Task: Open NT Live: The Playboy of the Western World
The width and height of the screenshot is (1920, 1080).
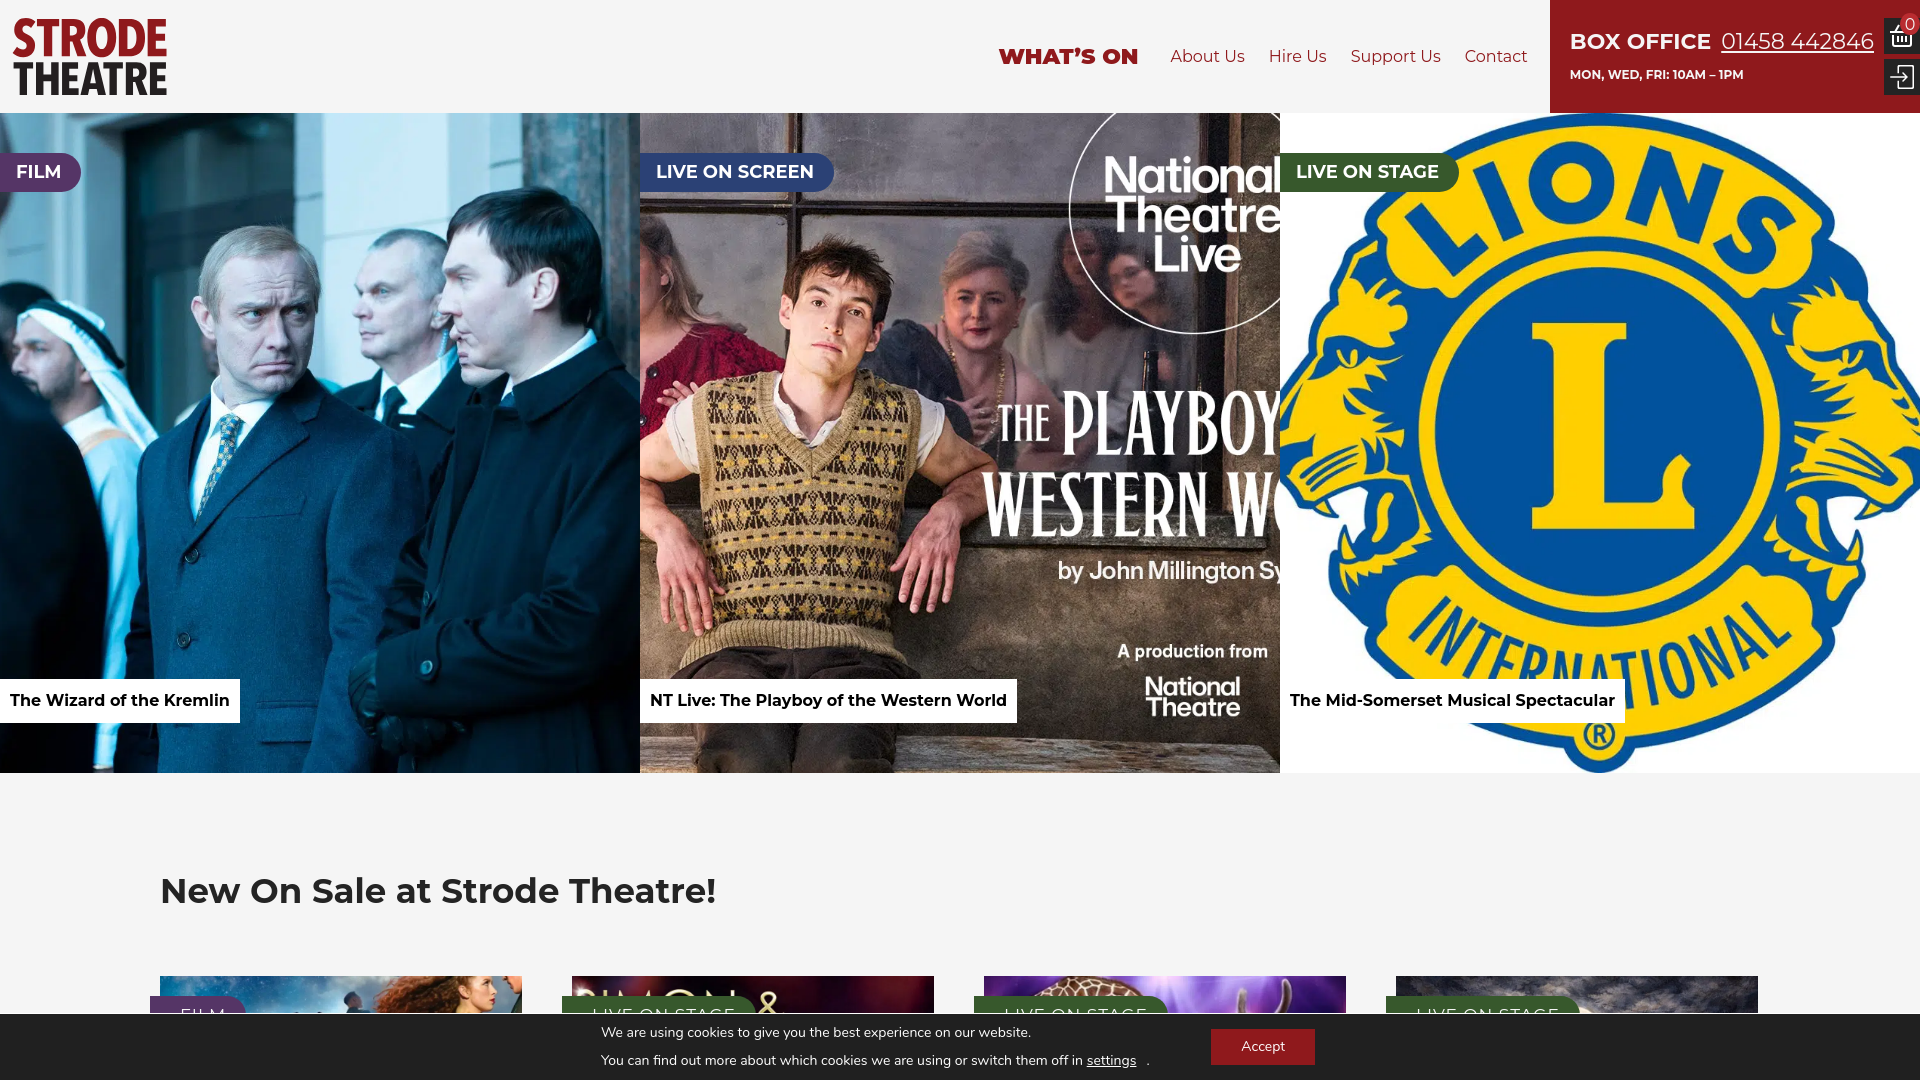Action: [828, 701]
